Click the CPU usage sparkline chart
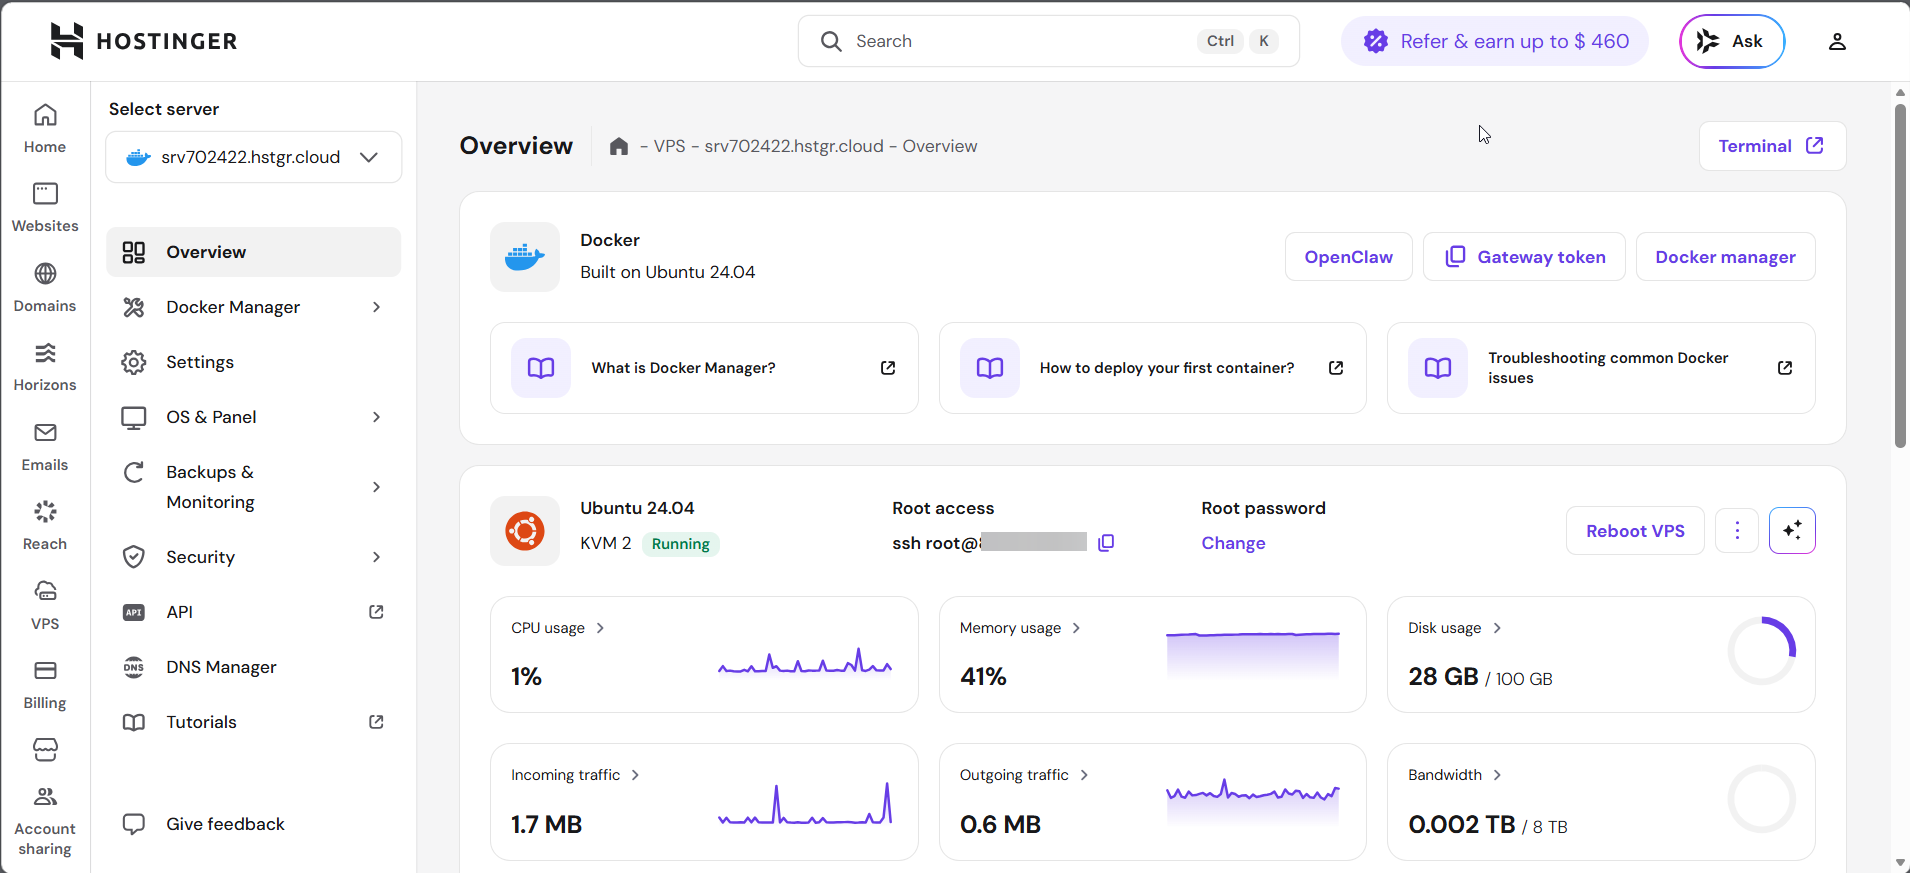This screenshot has width=1910, height=873. [805, 662]
